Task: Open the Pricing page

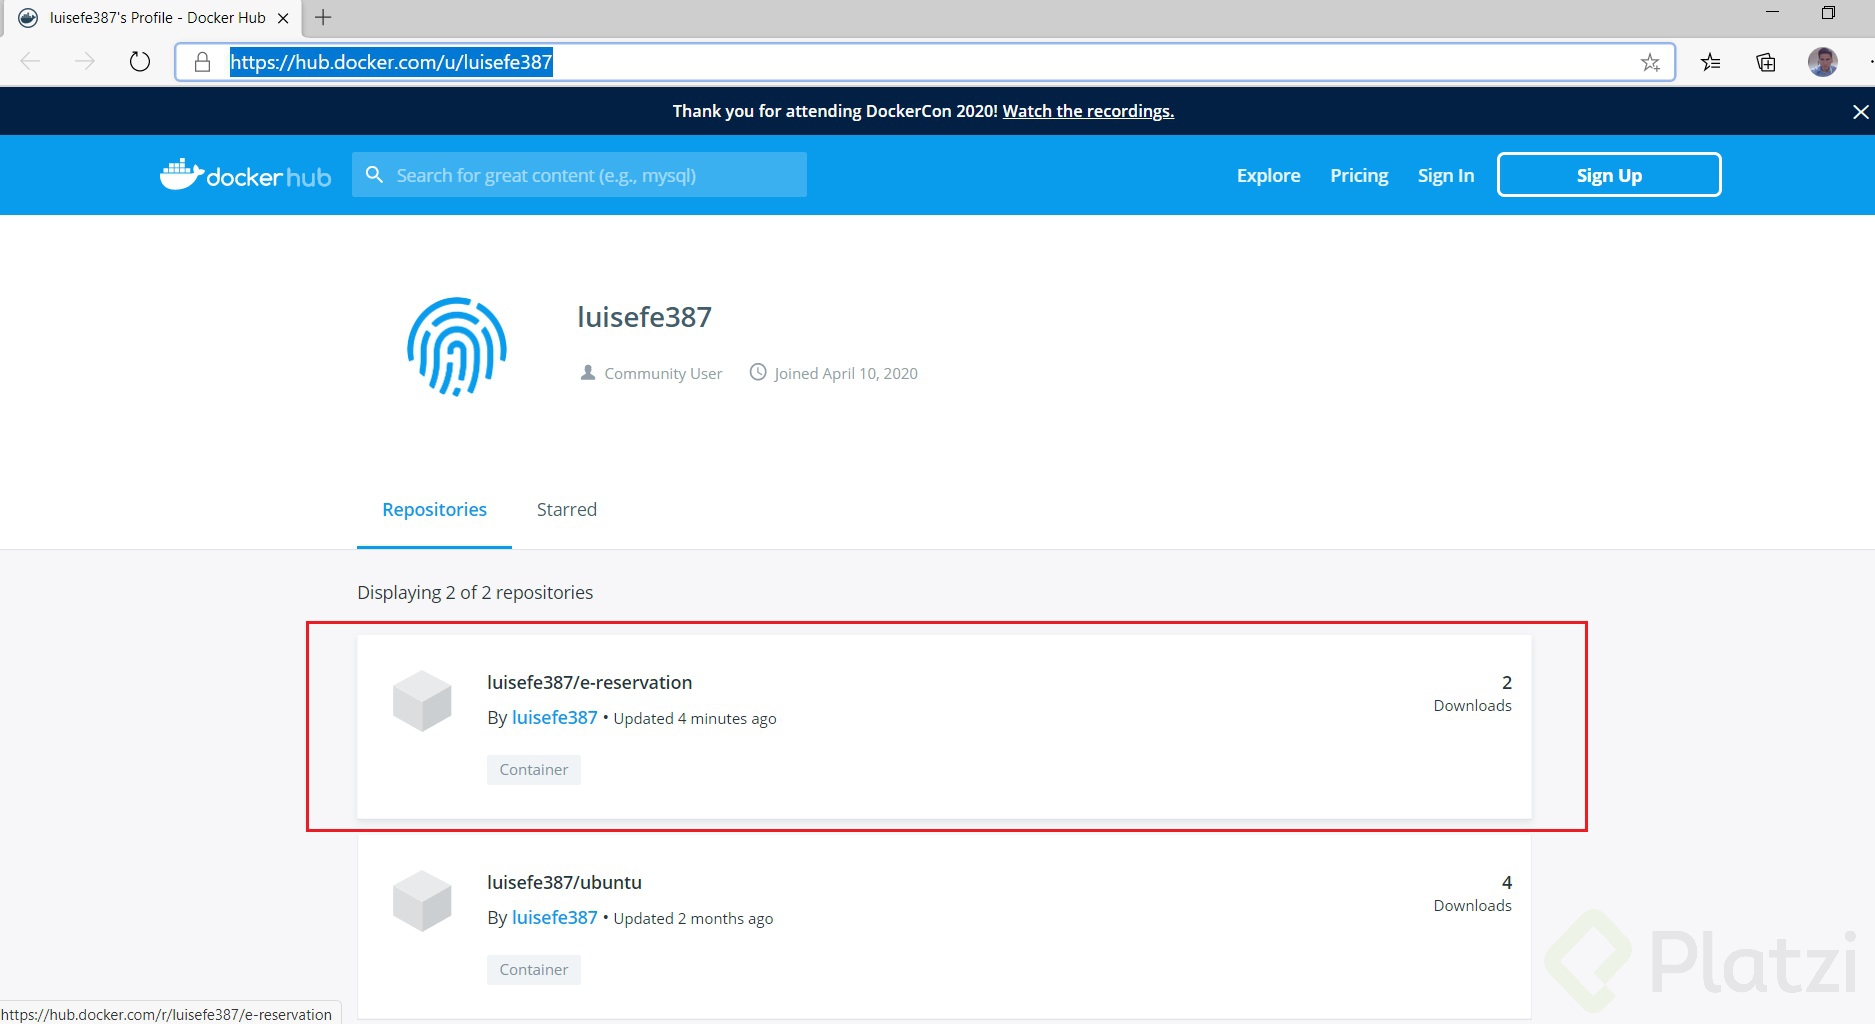Action: pos(1359,175)
